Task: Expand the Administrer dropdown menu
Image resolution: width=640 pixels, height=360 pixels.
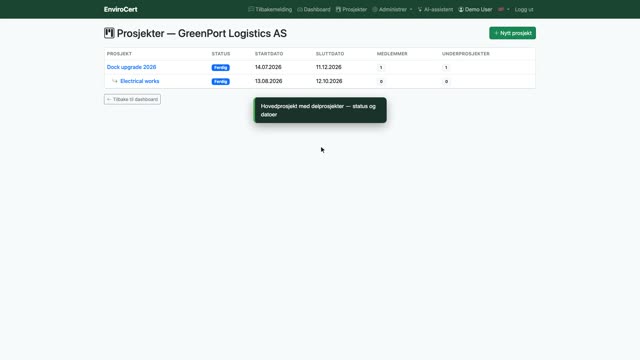Action: point(392,9)
